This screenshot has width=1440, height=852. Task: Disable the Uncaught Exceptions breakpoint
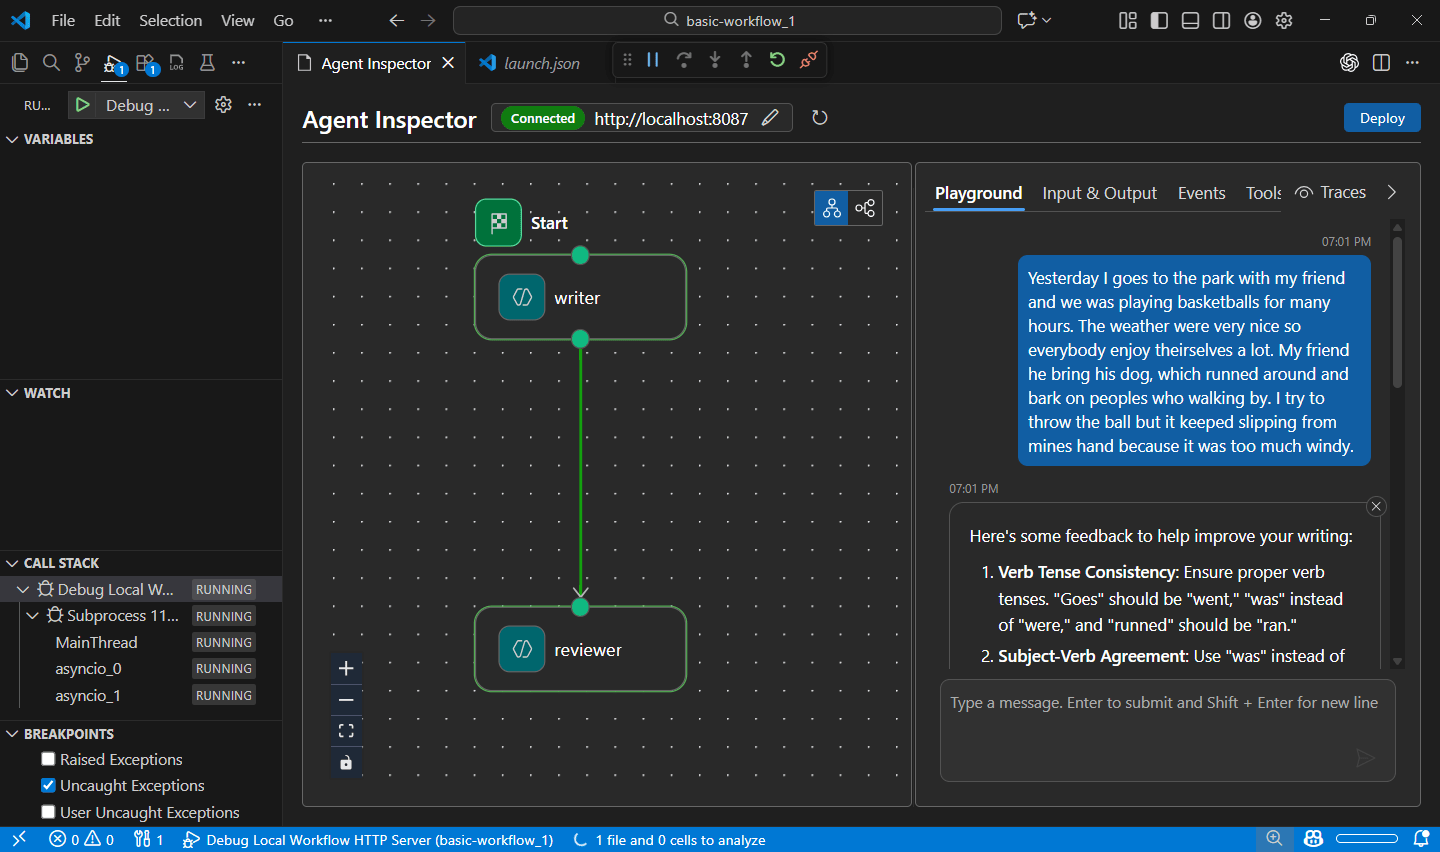[47, 785]
